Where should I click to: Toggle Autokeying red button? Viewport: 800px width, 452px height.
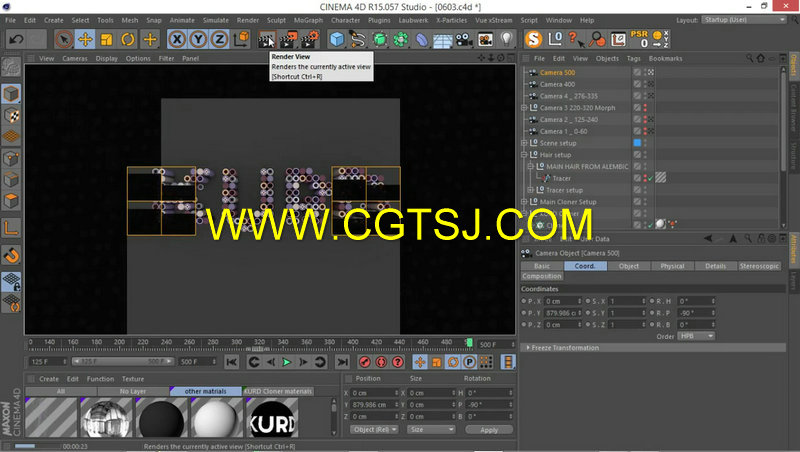(381, 362)
